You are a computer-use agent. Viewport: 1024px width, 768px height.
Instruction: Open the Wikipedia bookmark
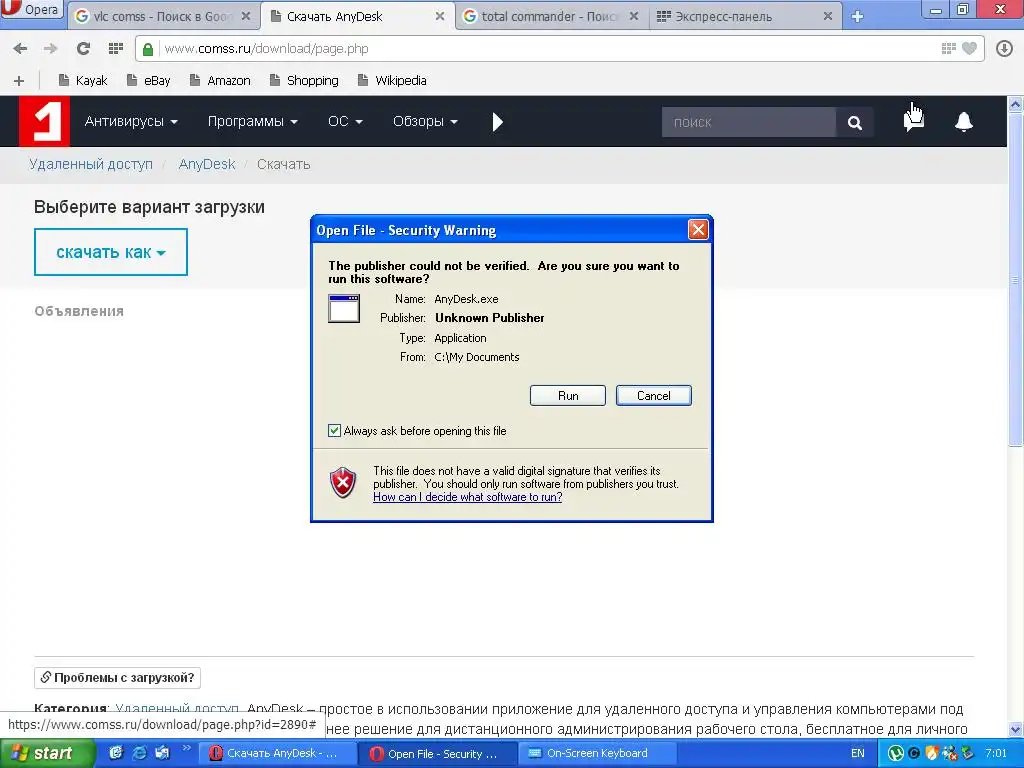(x=392, y=80)
